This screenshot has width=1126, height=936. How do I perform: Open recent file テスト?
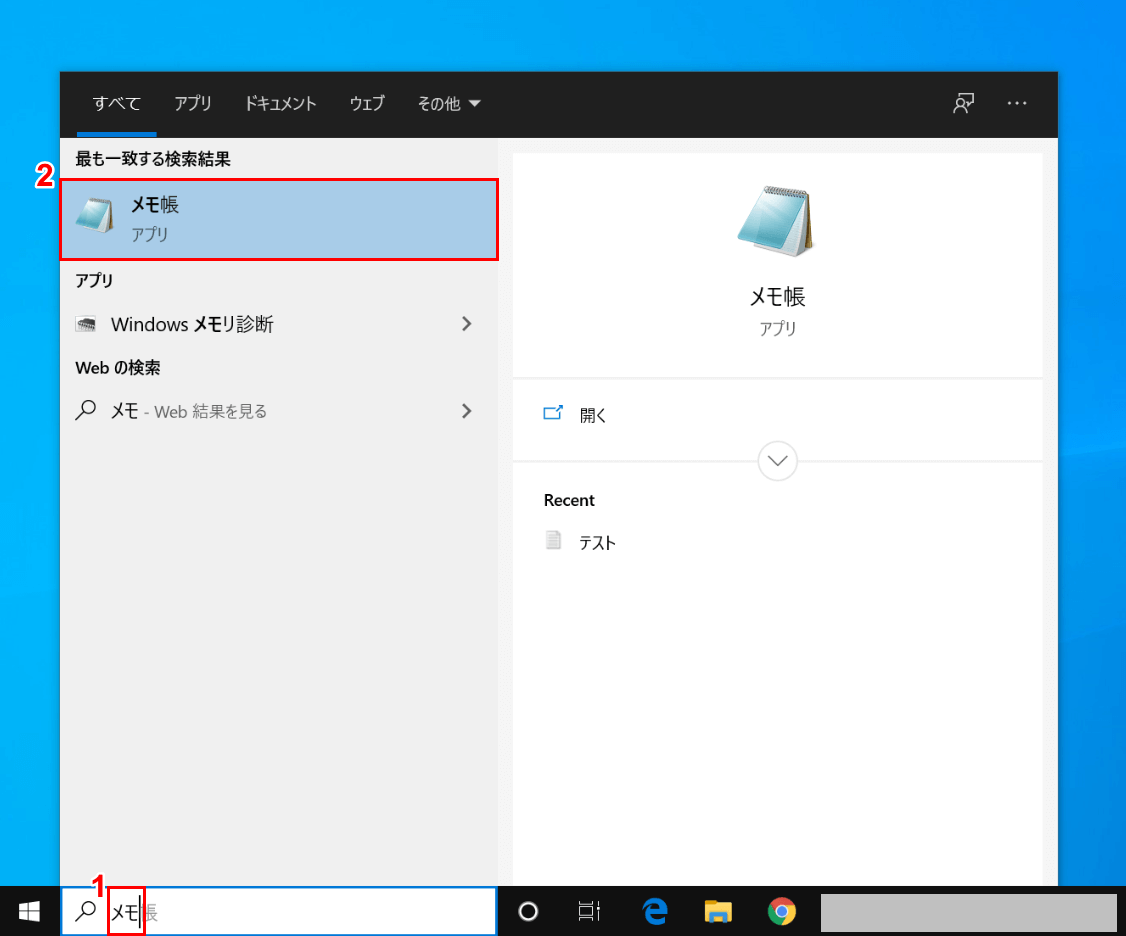tap(597, 543)
